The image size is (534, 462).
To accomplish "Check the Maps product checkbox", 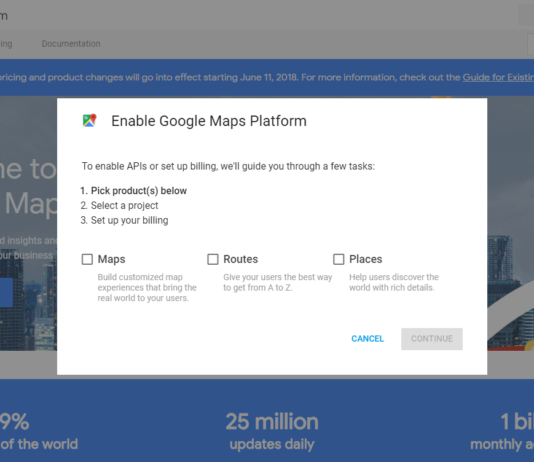I will pos(87,259).
